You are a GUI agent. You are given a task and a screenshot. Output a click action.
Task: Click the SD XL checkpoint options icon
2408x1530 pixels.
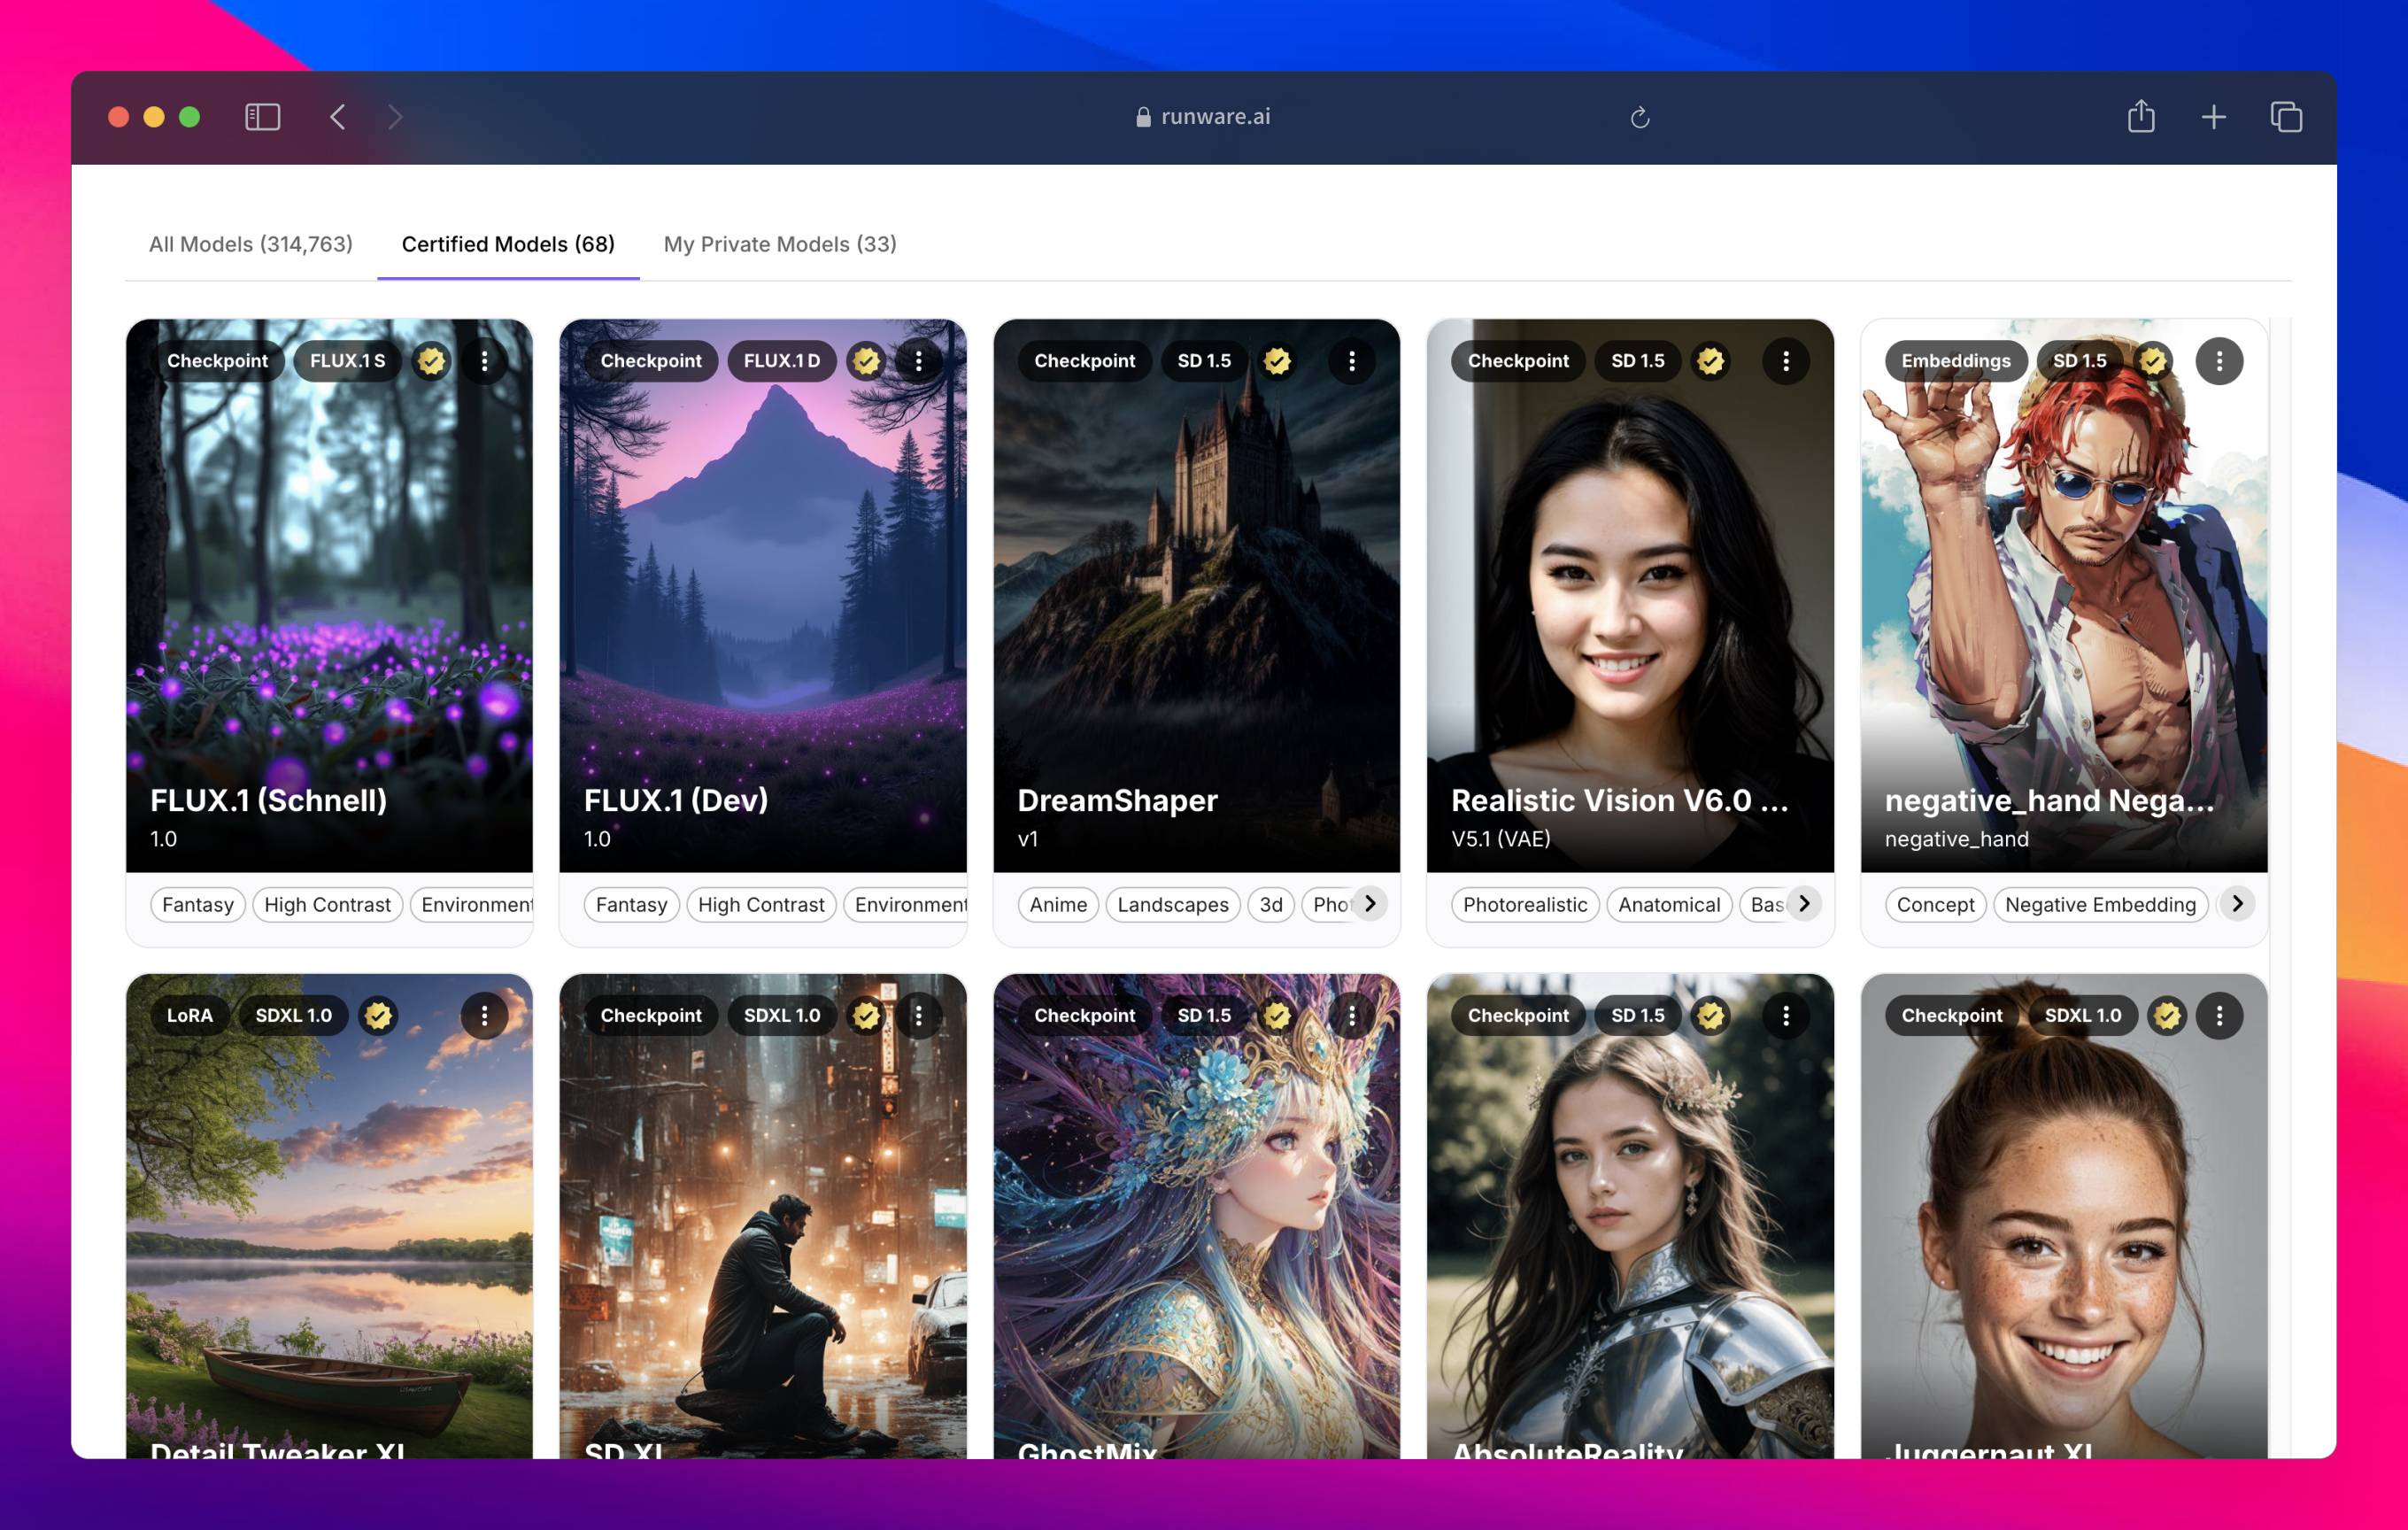coord(922,1014)
